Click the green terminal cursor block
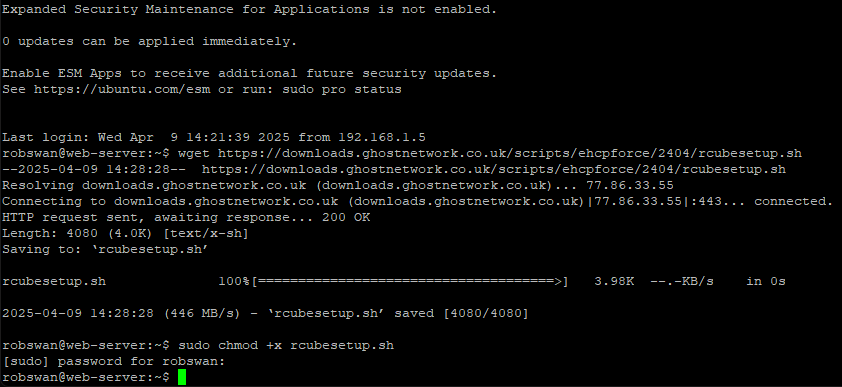Viewport: 842px width, 387px height. point(182,377)
